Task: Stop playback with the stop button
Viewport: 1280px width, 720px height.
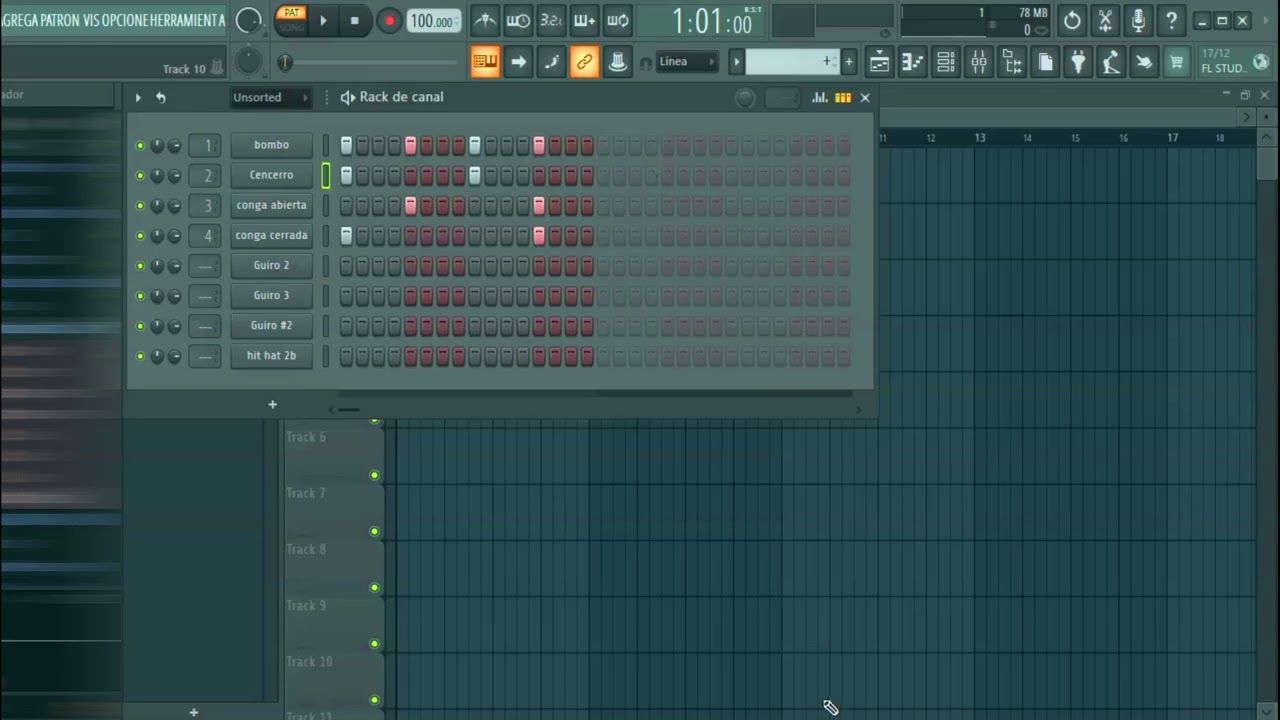Action: [x=354, y=20]
